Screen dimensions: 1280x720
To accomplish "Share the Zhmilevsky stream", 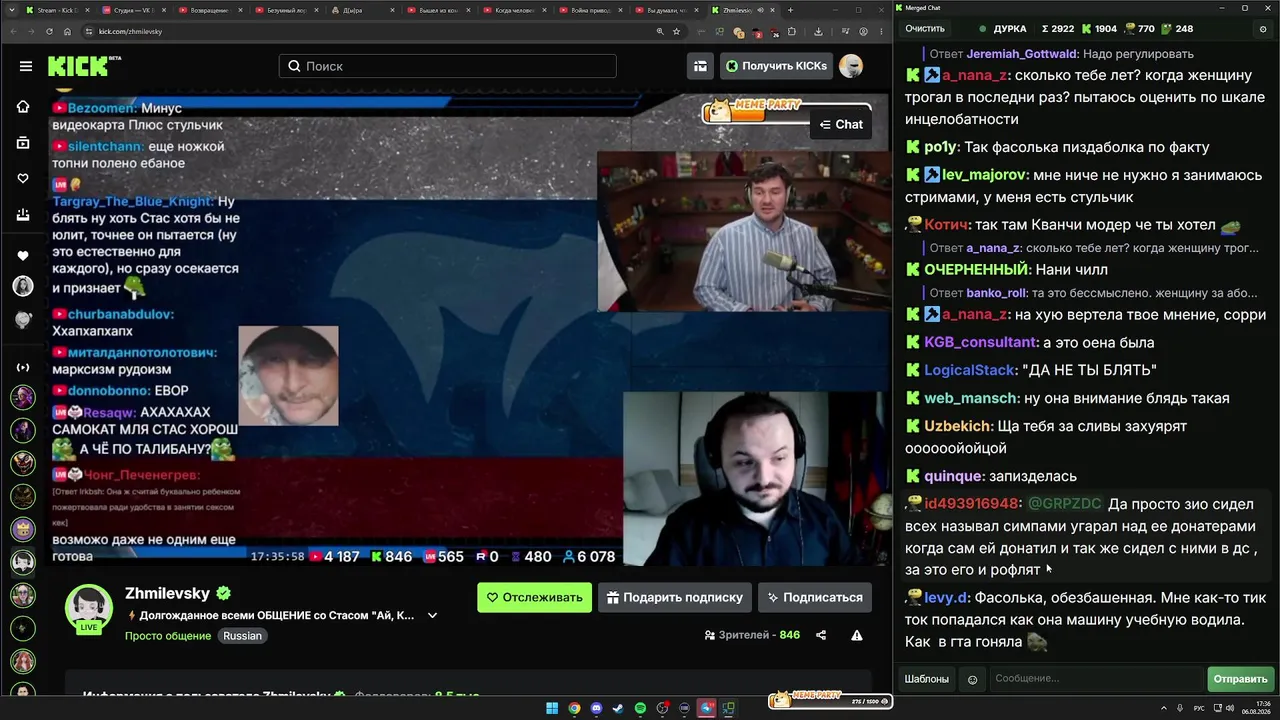I will [x=821, y=635].
